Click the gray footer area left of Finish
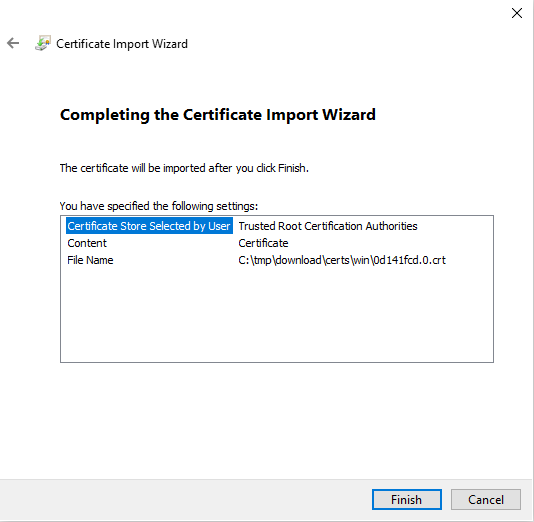 click(184, 500)
